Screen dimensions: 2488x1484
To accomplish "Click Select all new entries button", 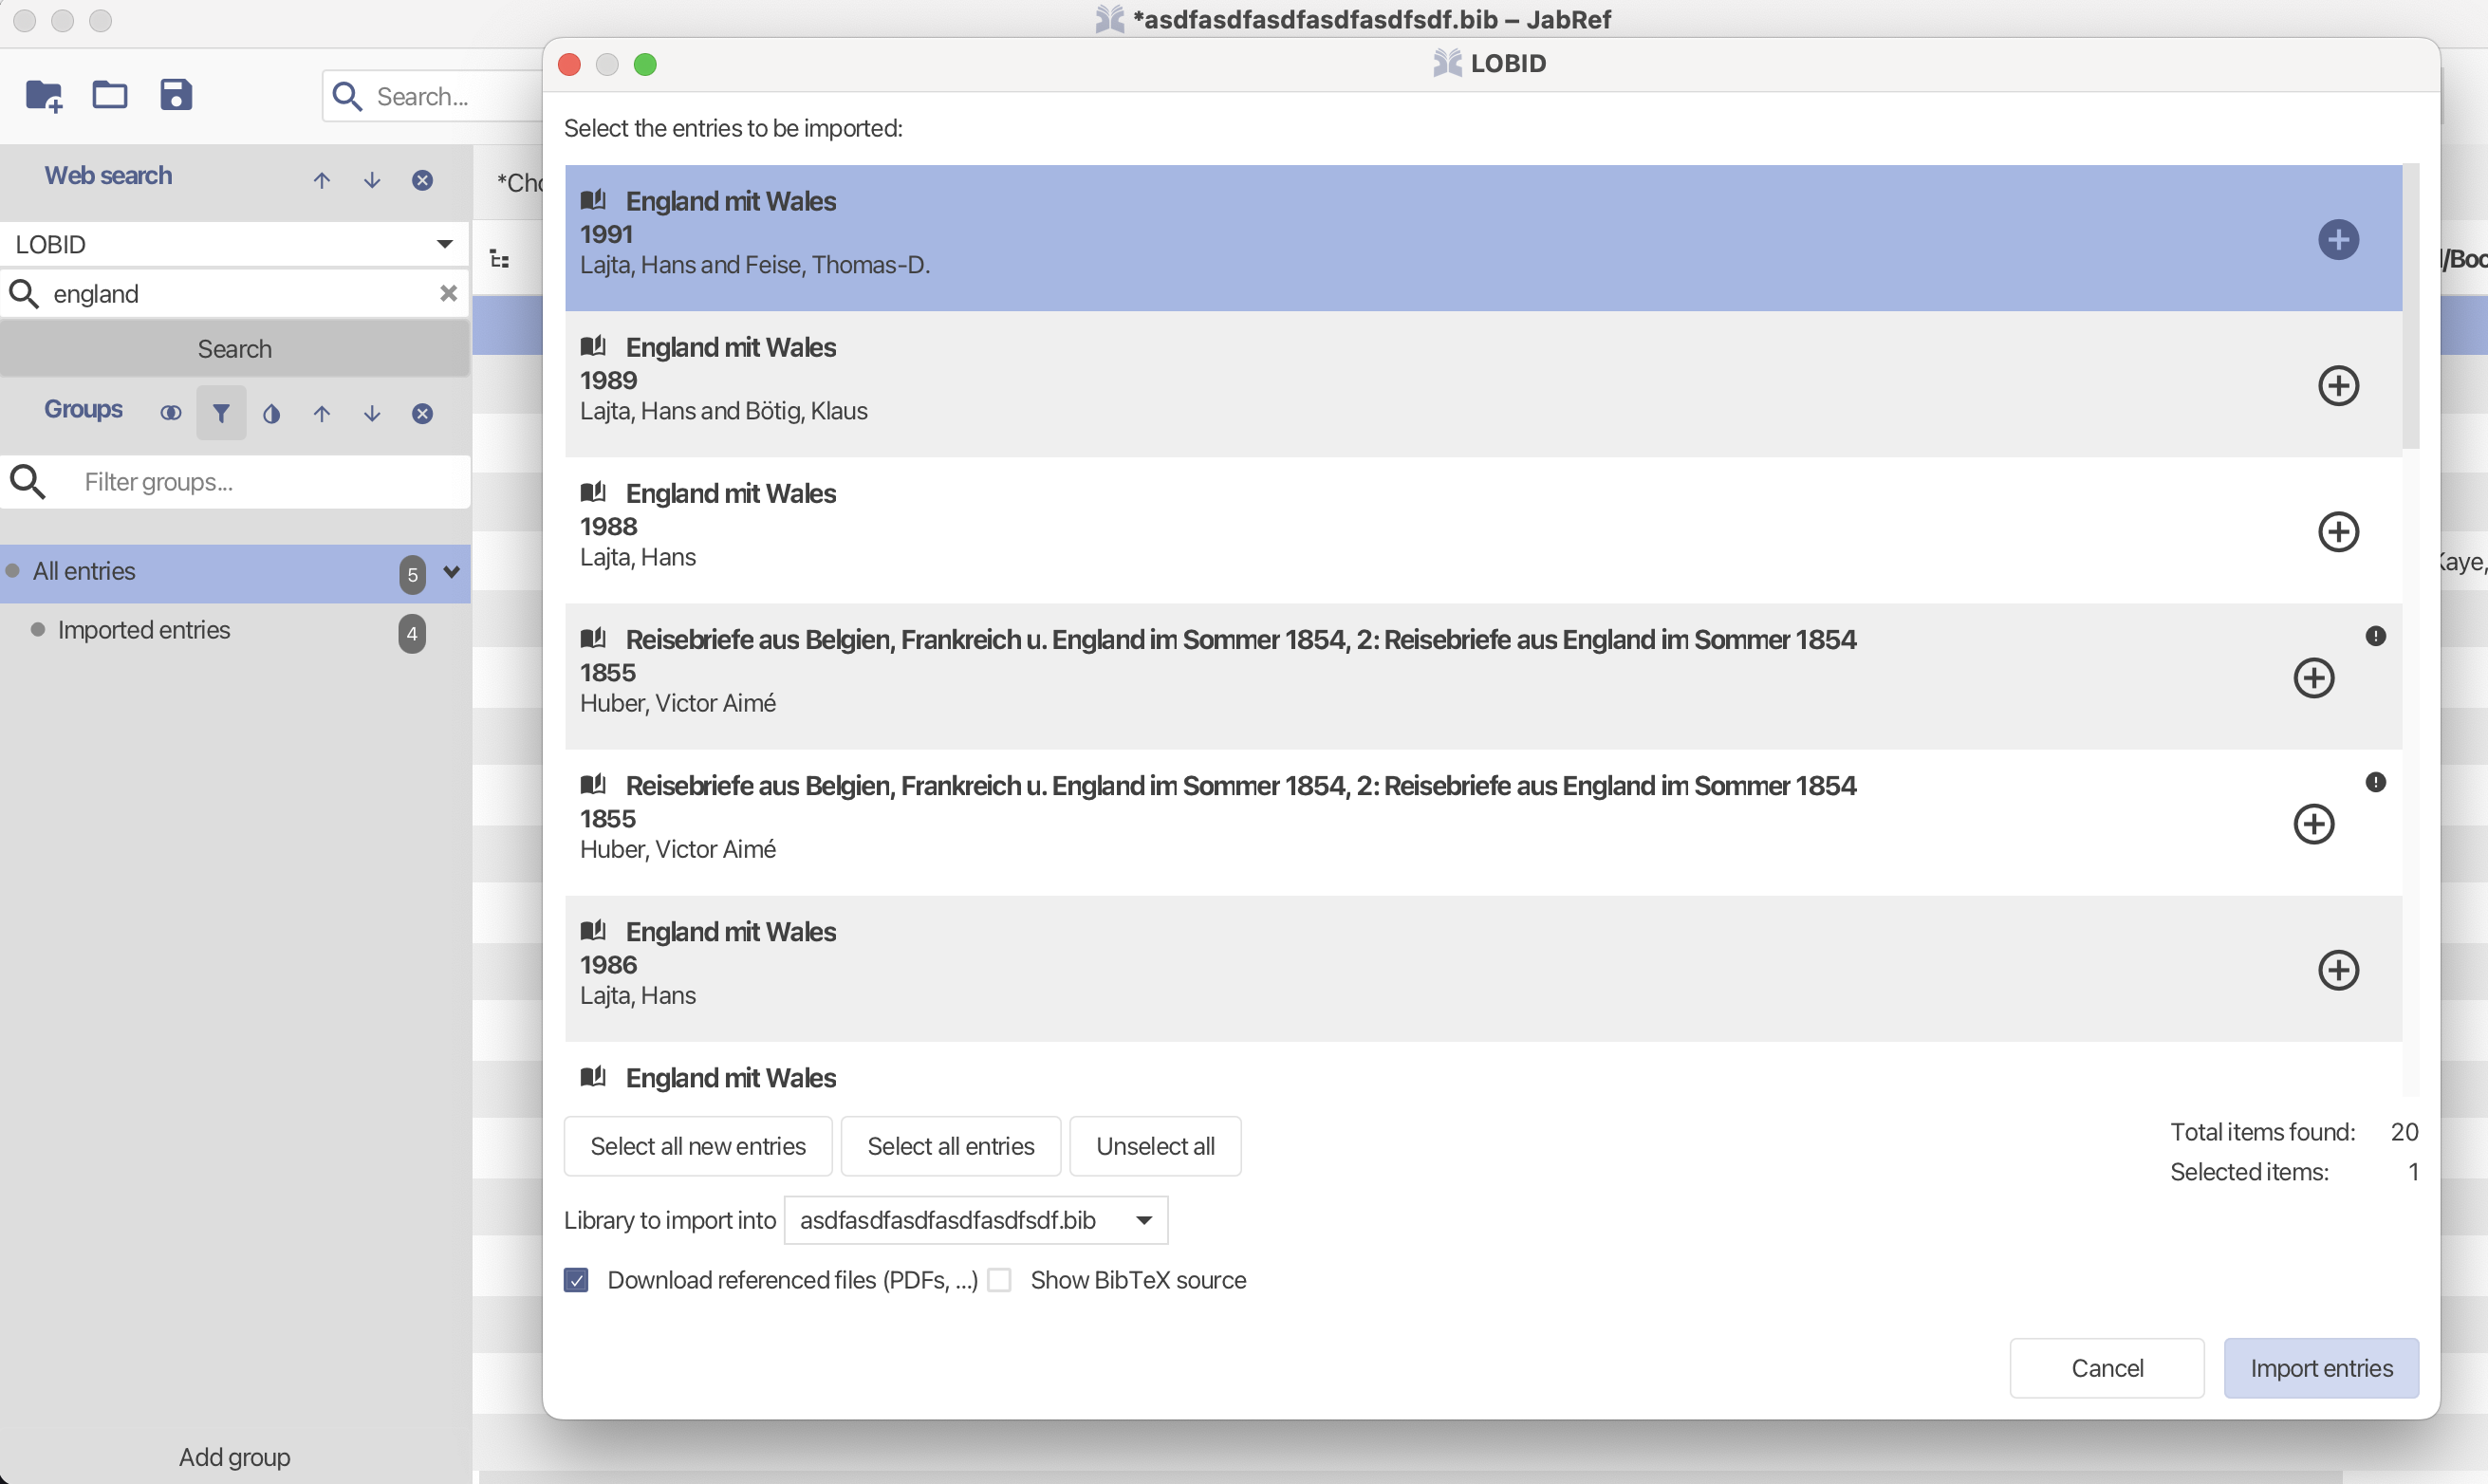I will 698,1146.
